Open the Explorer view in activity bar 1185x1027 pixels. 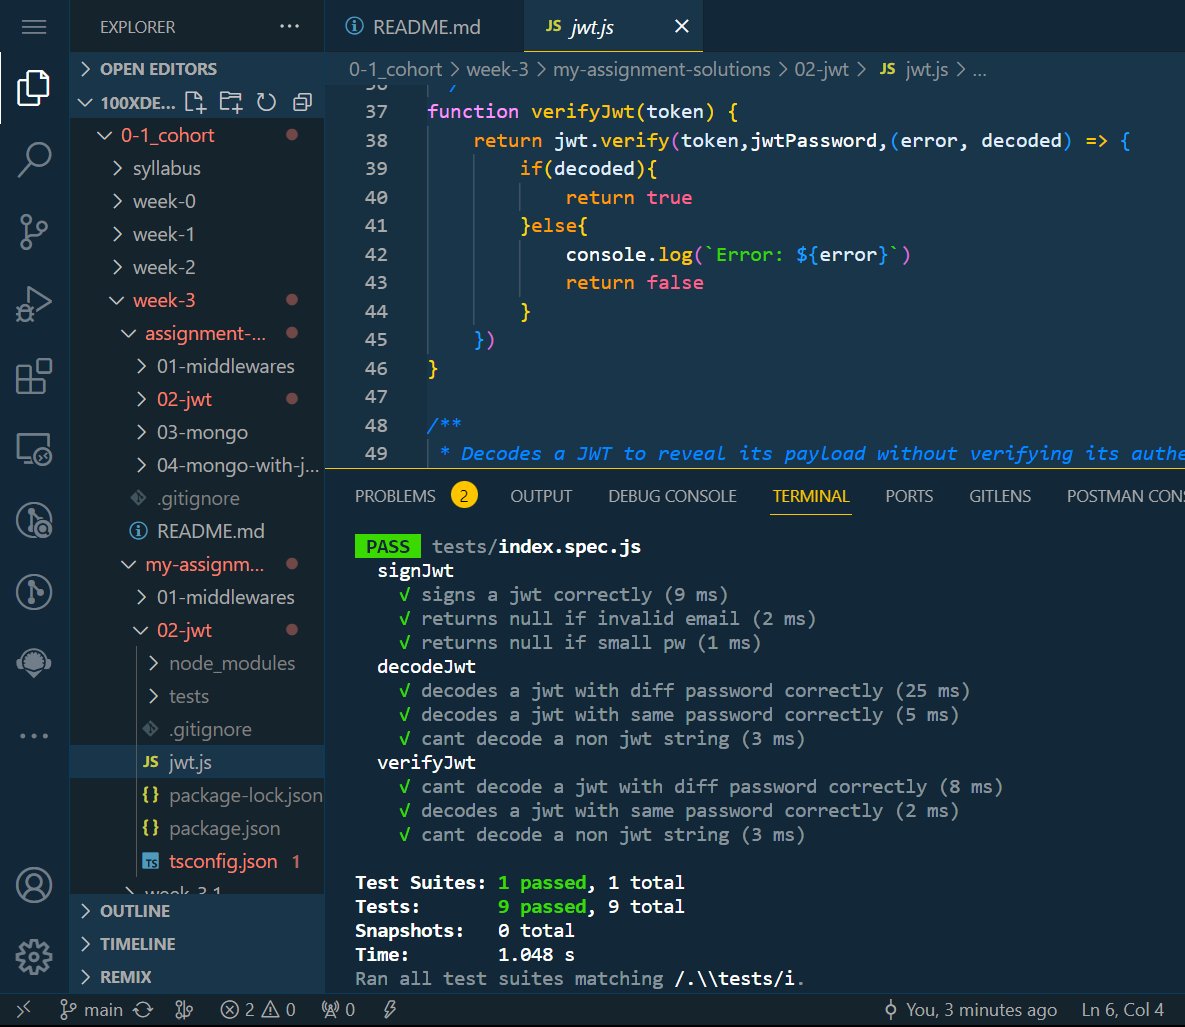click(34, 88)
